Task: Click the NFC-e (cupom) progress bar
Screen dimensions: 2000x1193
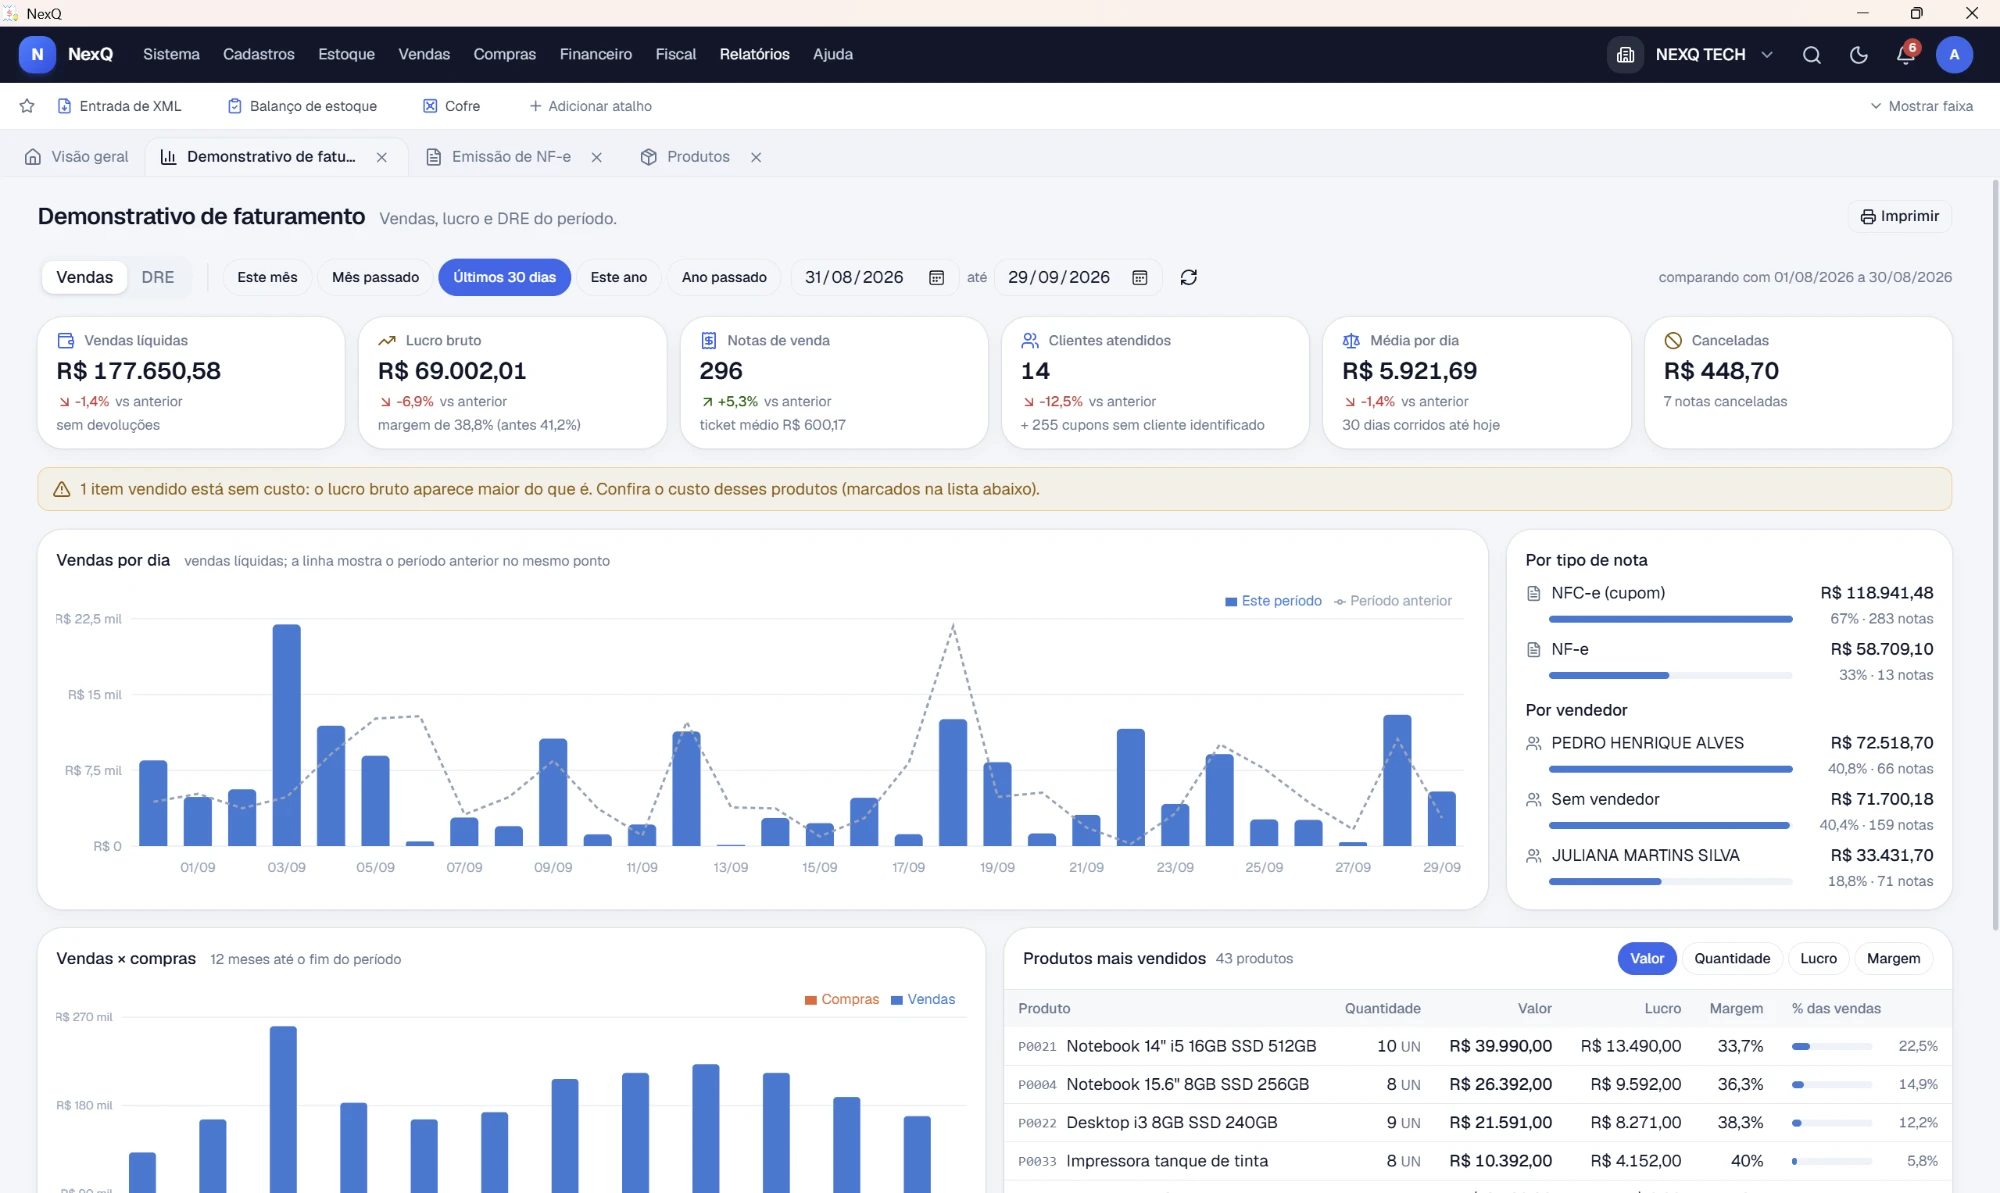Action: pos(1670,619)
